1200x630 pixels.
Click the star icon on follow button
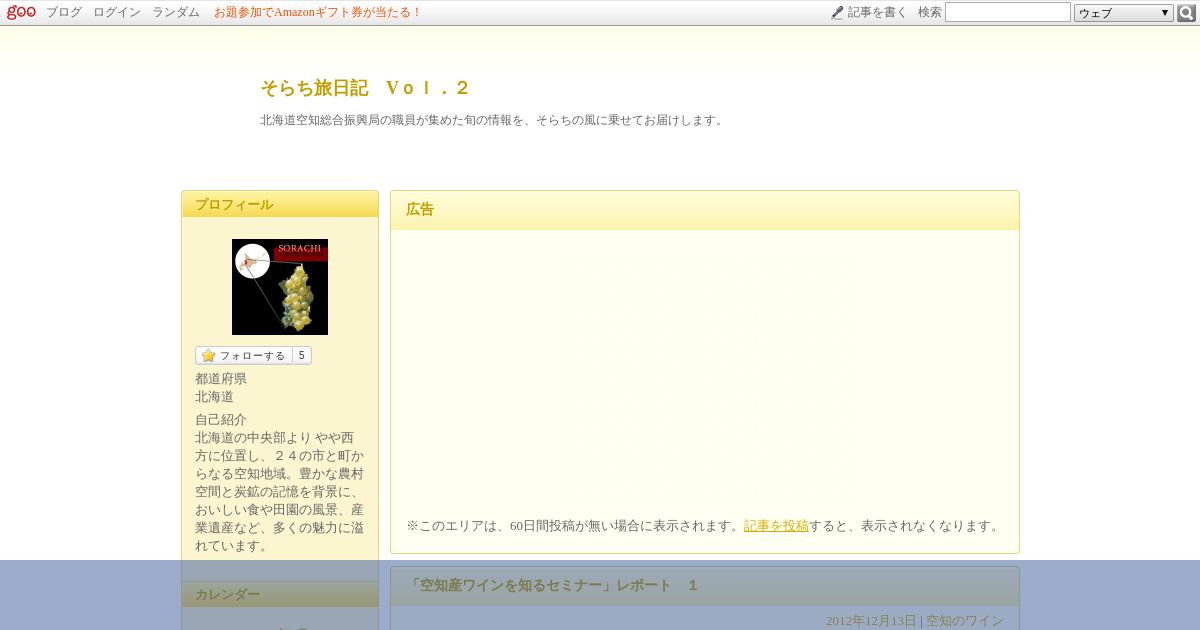208,355
